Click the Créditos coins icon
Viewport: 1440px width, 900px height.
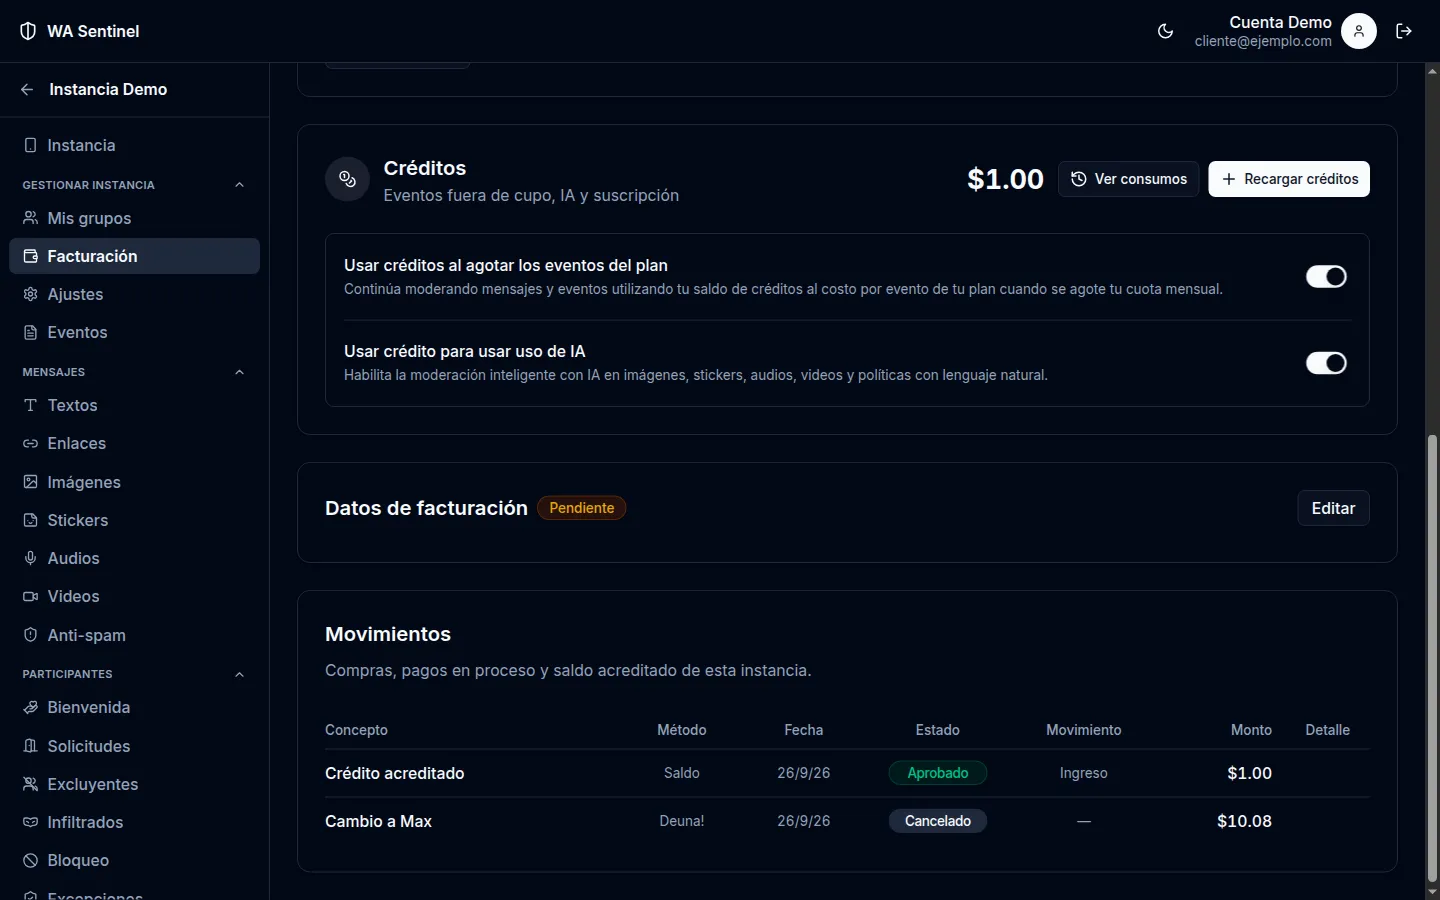tap(347, 179)
